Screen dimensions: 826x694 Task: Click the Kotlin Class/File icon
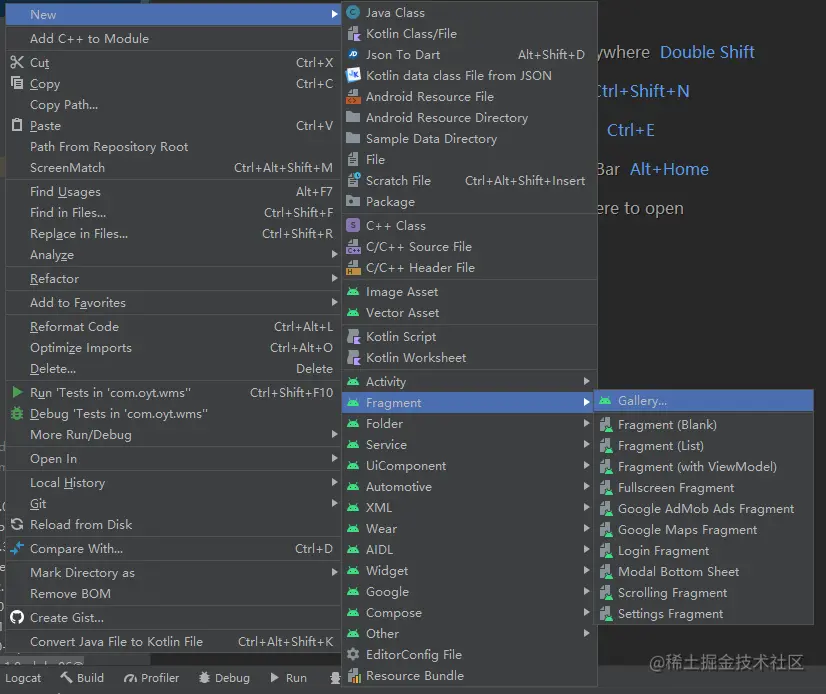[x=353, y=34]
